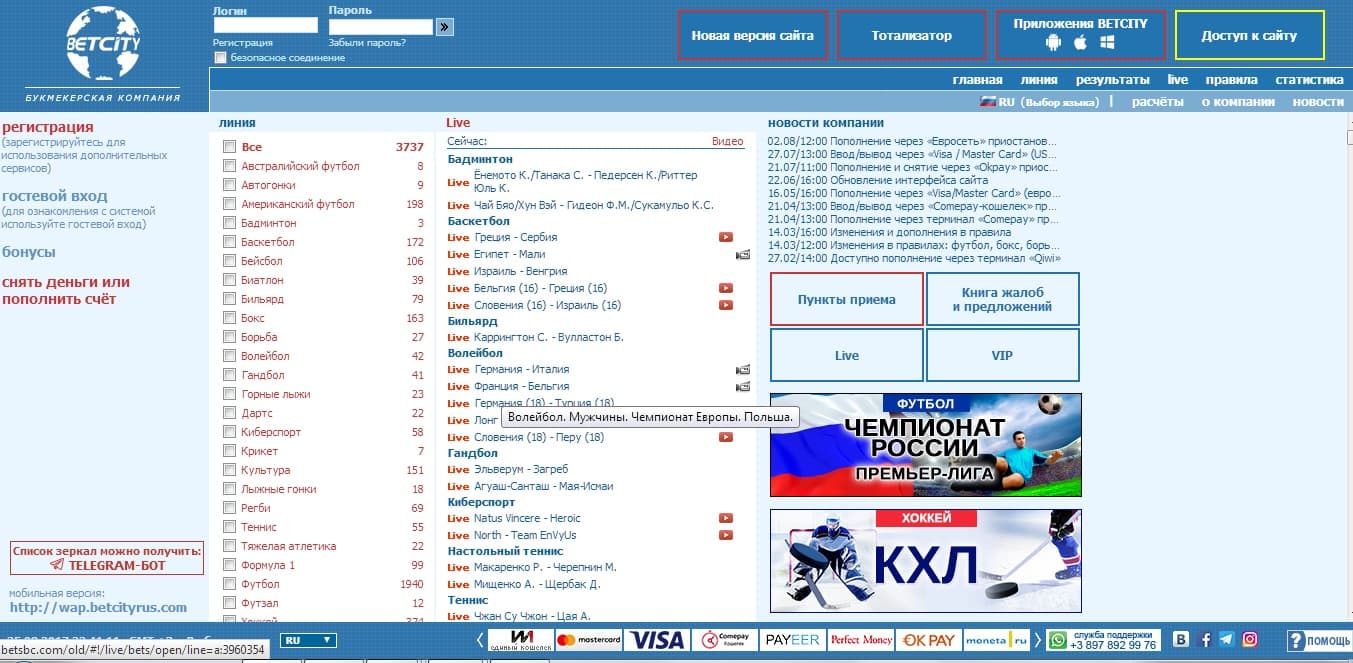The image size is (1353, 663).
Task: Click the Тотализатор button
Action: (x=912, y=35)
